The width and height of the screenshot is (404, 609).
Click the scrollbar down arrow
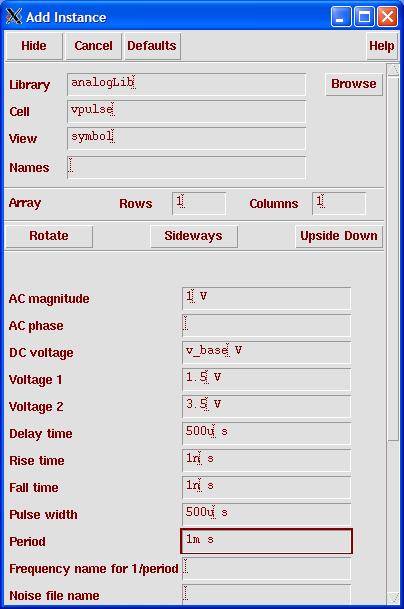click(394, 597)
